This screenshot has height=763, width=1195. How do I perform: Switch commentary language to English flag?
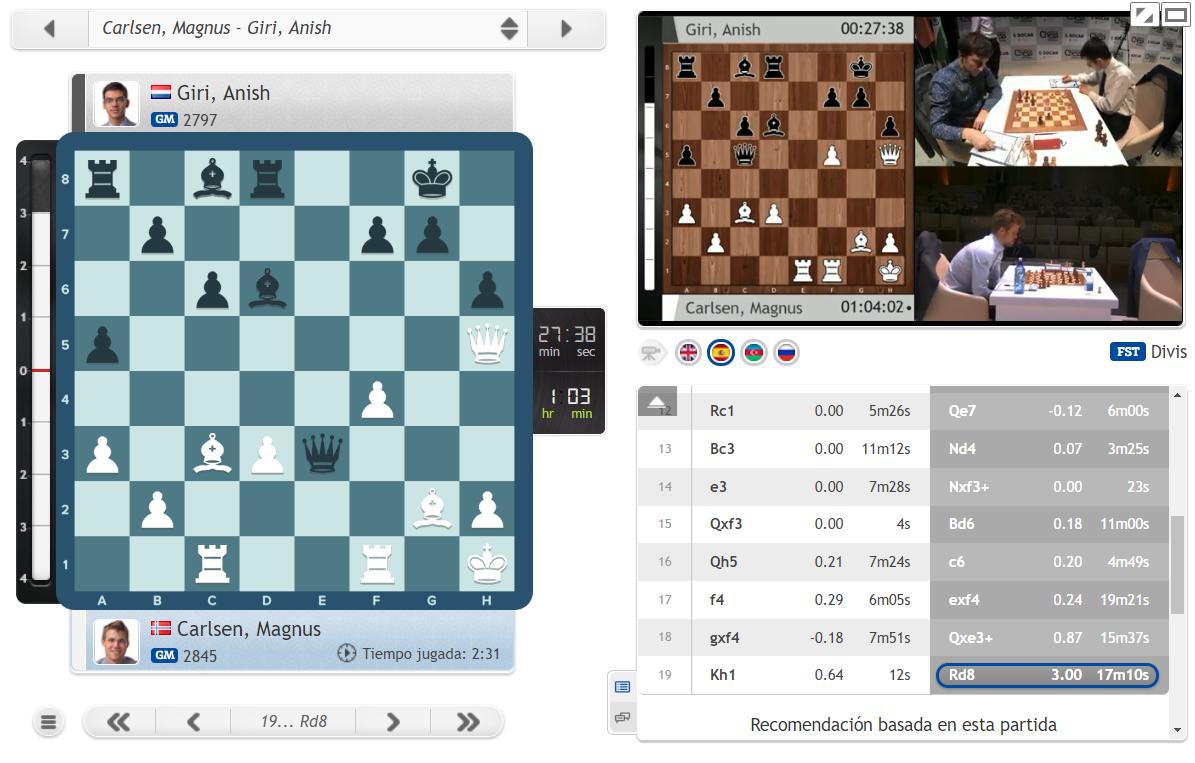(x=689, y=352)
